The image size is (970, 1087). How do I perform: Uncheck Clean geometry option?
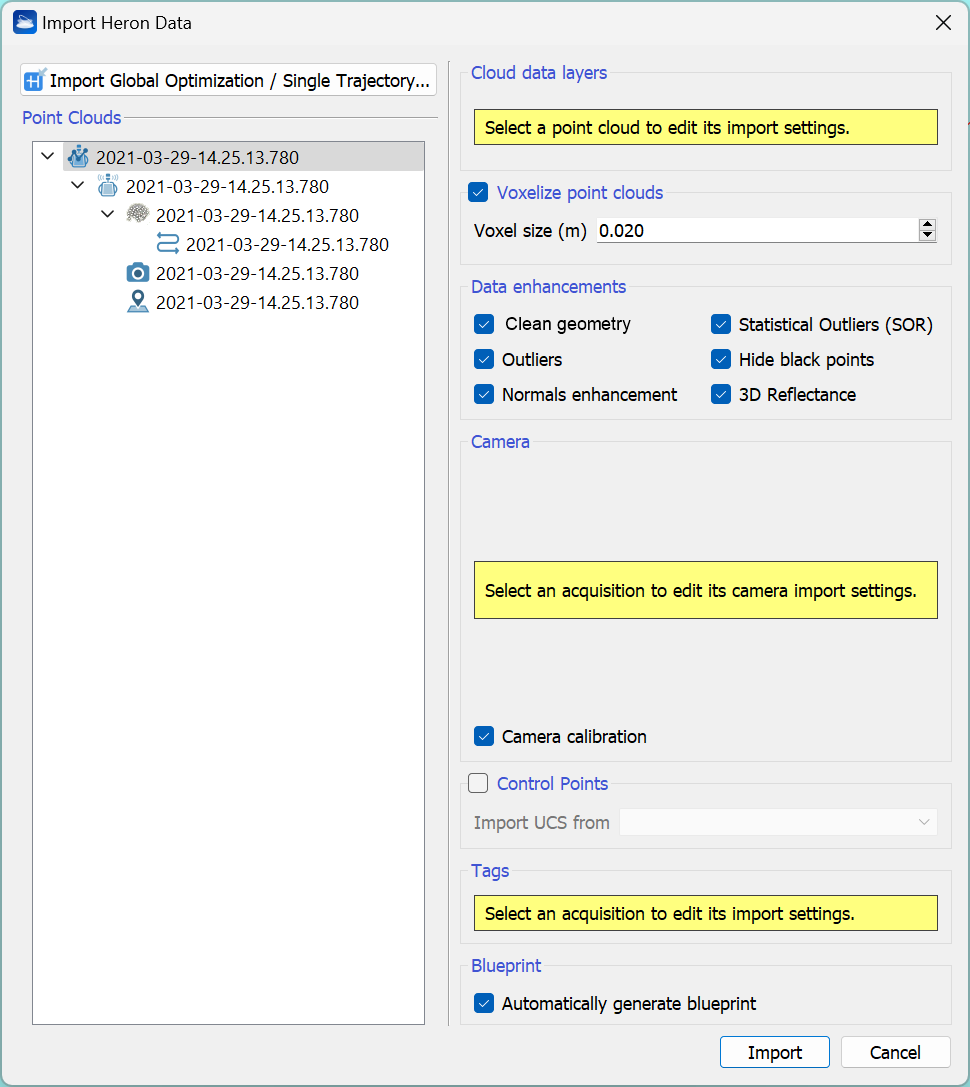[x=484, y=324]
